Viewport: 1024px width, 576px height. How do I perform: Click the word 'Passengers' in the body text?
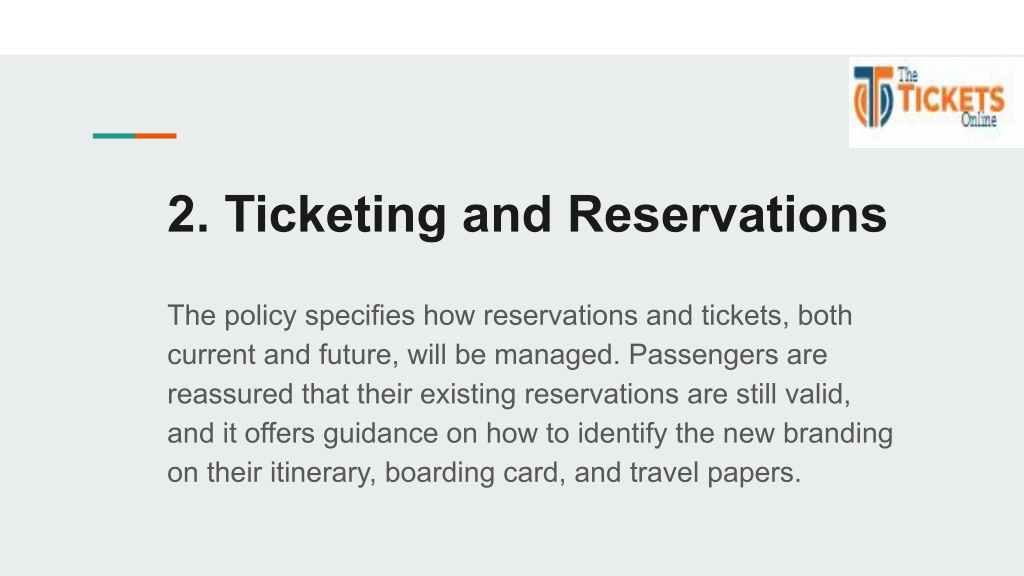point(703,356)
